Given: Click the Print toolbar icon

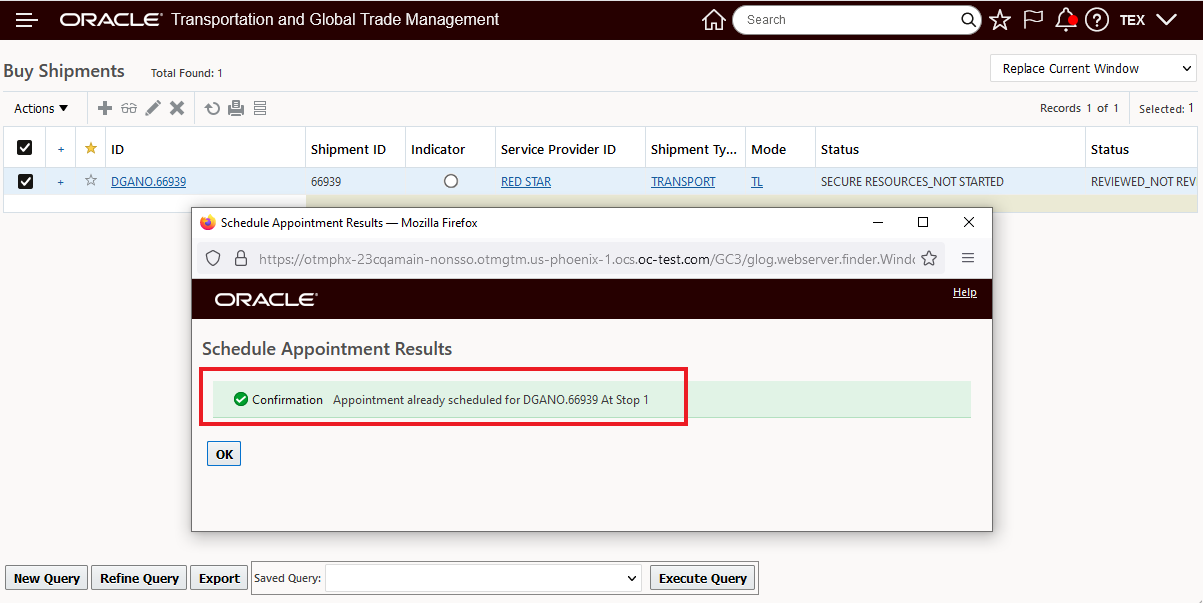Looking at the screenshot, I should [x=236, y=108].
